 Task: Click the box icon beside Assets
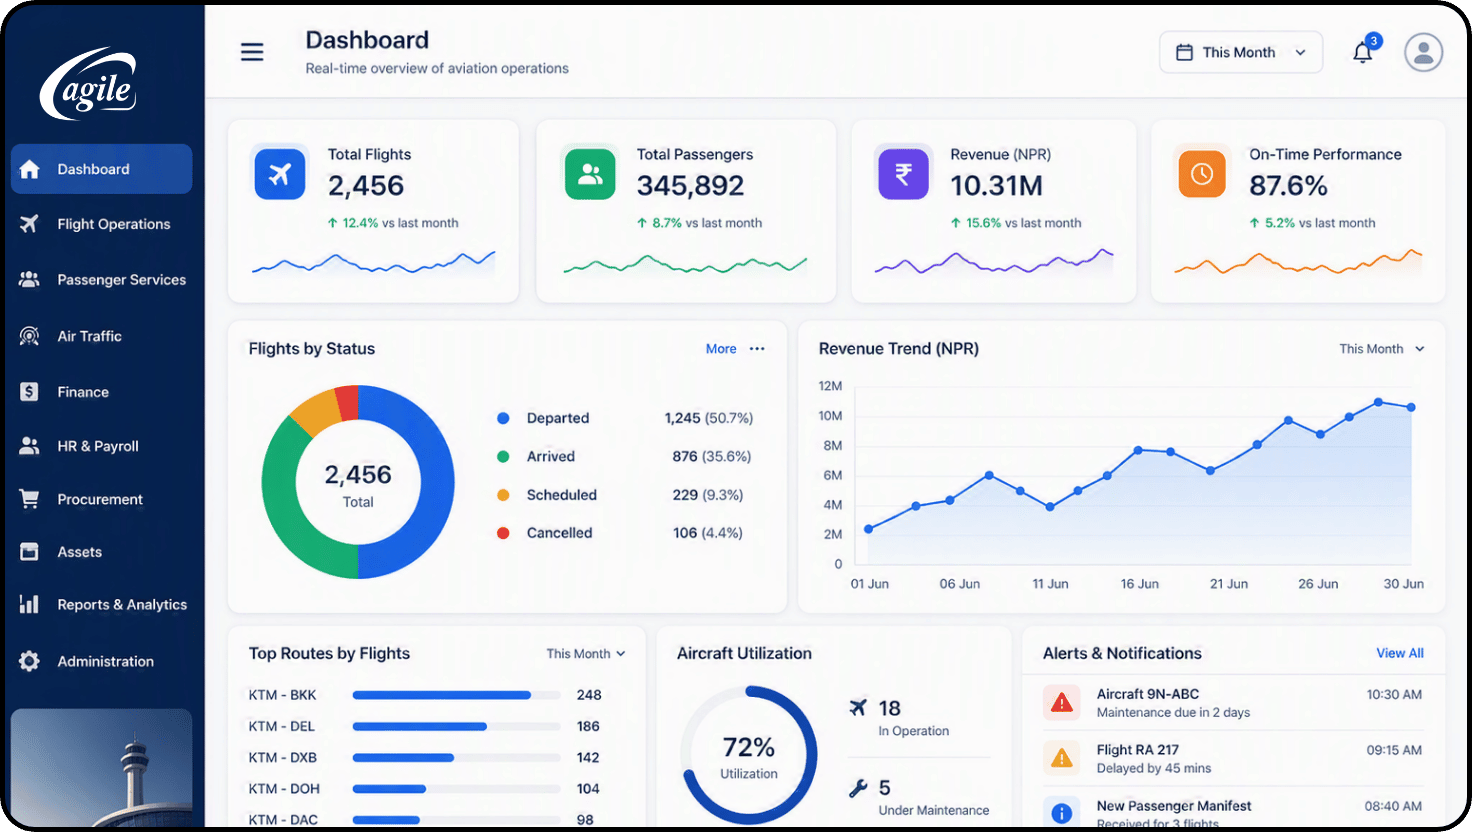(30, 552)
